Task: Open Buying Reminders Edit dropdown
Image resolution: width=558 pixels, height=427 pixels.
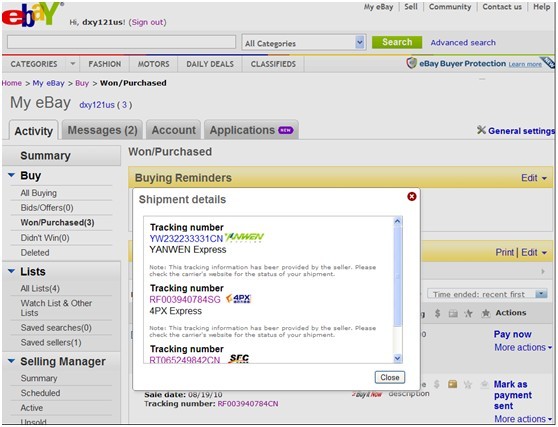Action: click(x=533, y=178)
